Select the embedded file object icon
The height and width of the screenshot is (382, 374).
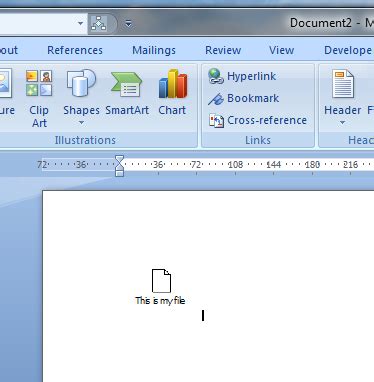tap(161, 281)
